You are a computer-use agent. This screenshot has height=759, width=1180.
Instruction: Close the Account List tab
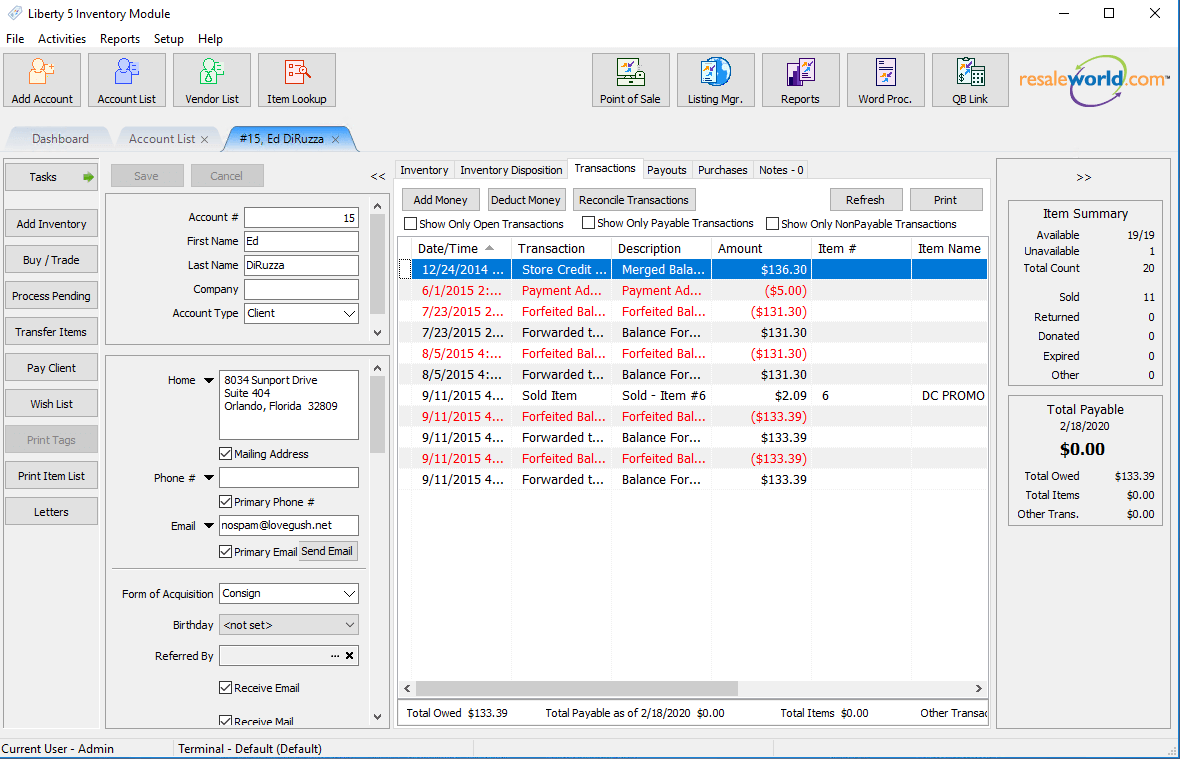203,139
